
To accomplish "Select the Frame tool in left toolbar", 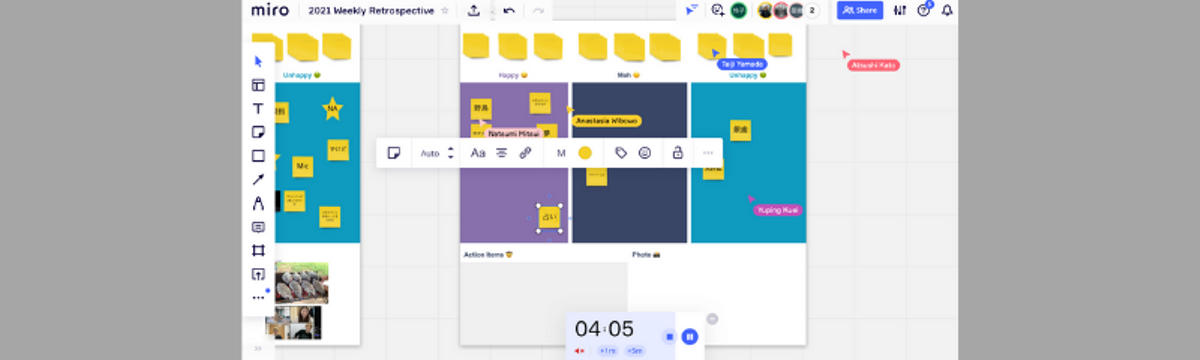I will (x=258, y=250).
